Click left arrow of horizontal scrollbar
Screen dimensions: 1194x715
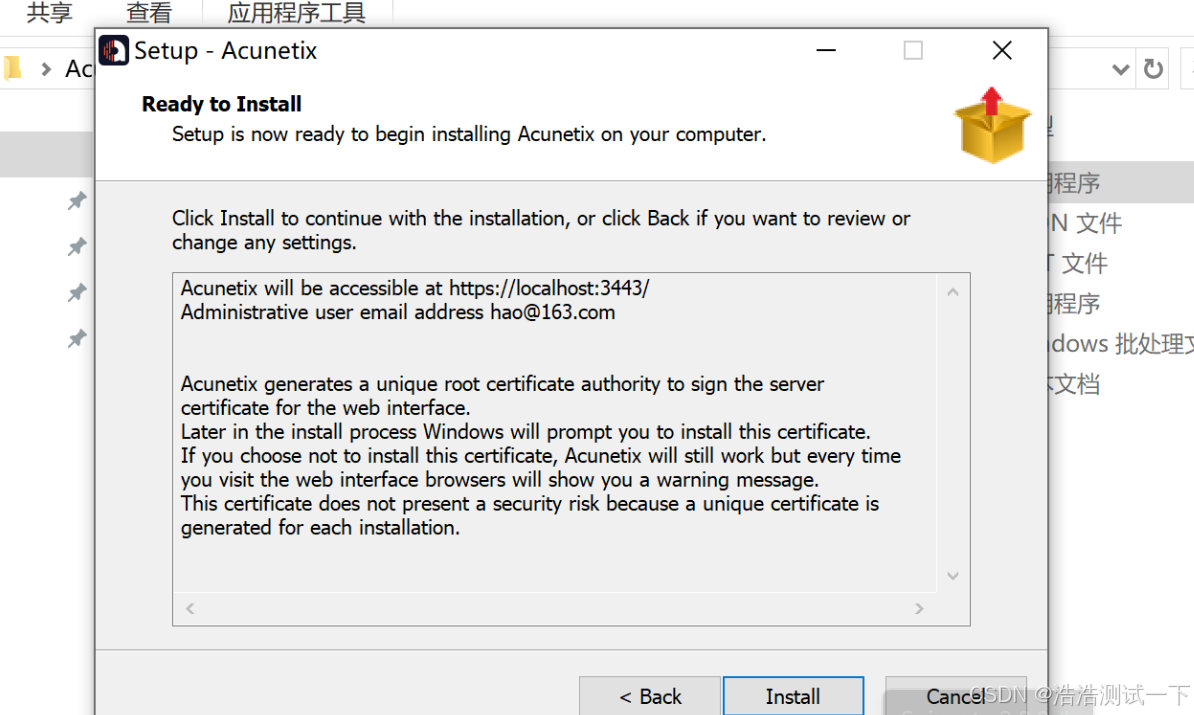190,608
